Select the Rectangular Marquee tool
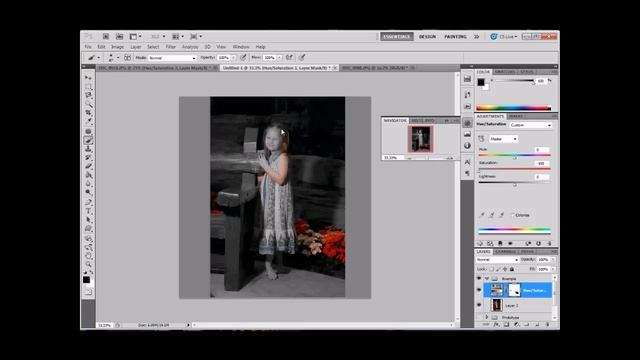 (88, 87)
